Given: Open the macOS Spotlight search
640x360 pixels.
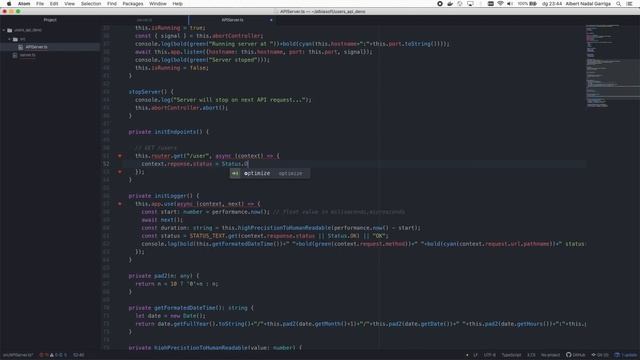Looking at the screenshot, I should [619, 4].
